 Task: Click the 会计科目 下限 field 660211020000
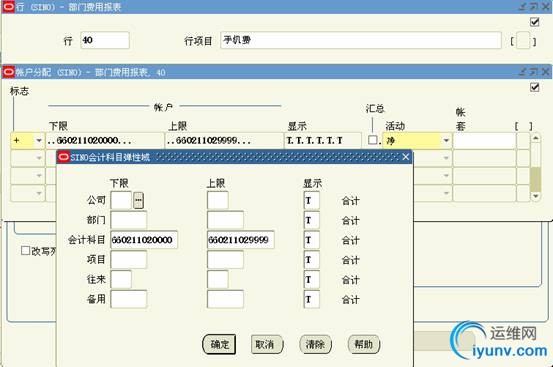click(144, 240)
